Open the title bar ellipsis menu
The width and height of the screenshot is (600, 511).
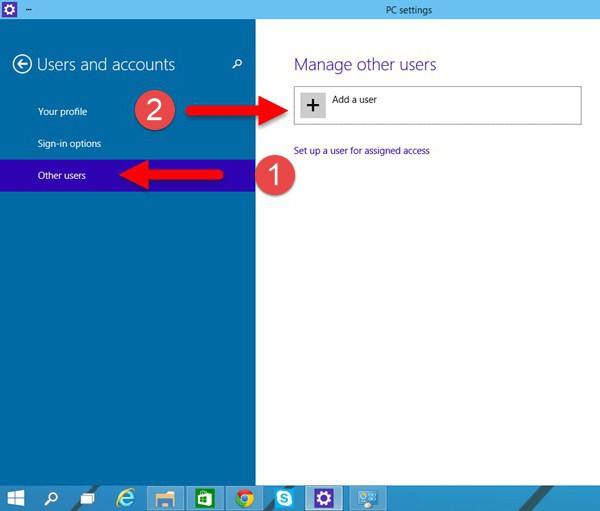pos(29,10)
